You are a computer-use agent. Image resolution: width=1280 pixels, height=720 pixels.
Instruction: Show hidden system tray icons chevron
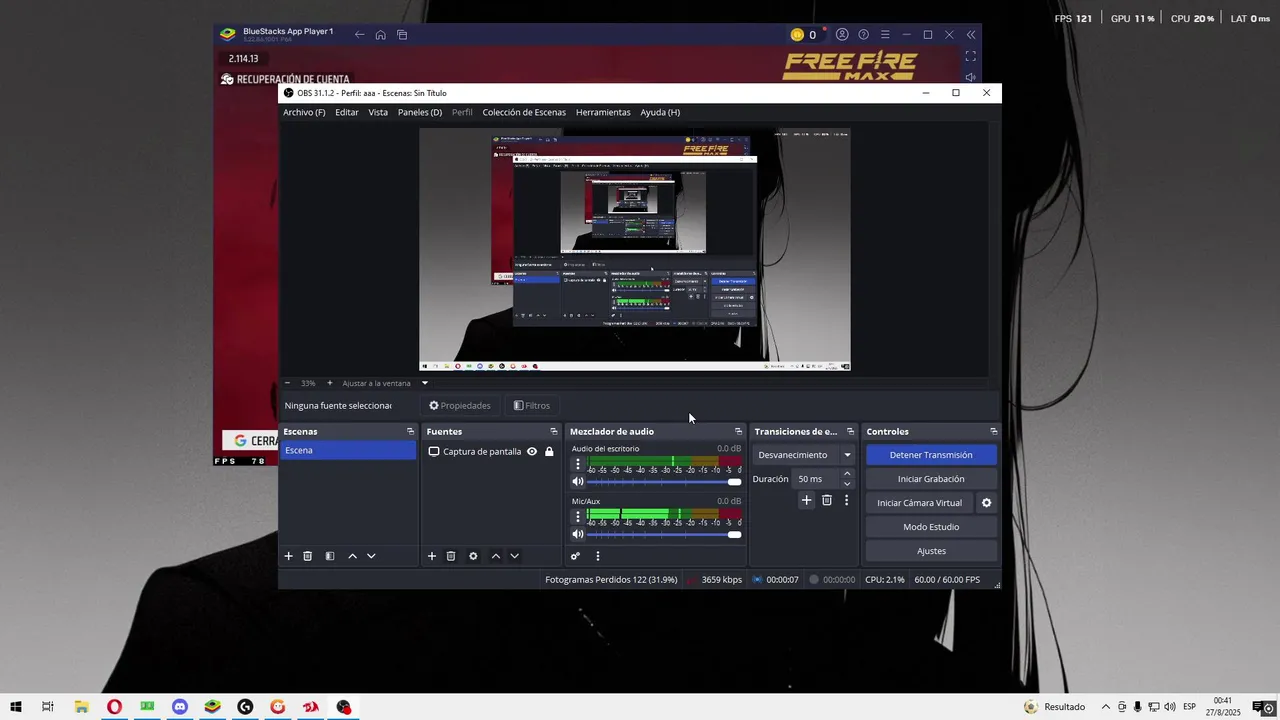tap(1105, 707)
